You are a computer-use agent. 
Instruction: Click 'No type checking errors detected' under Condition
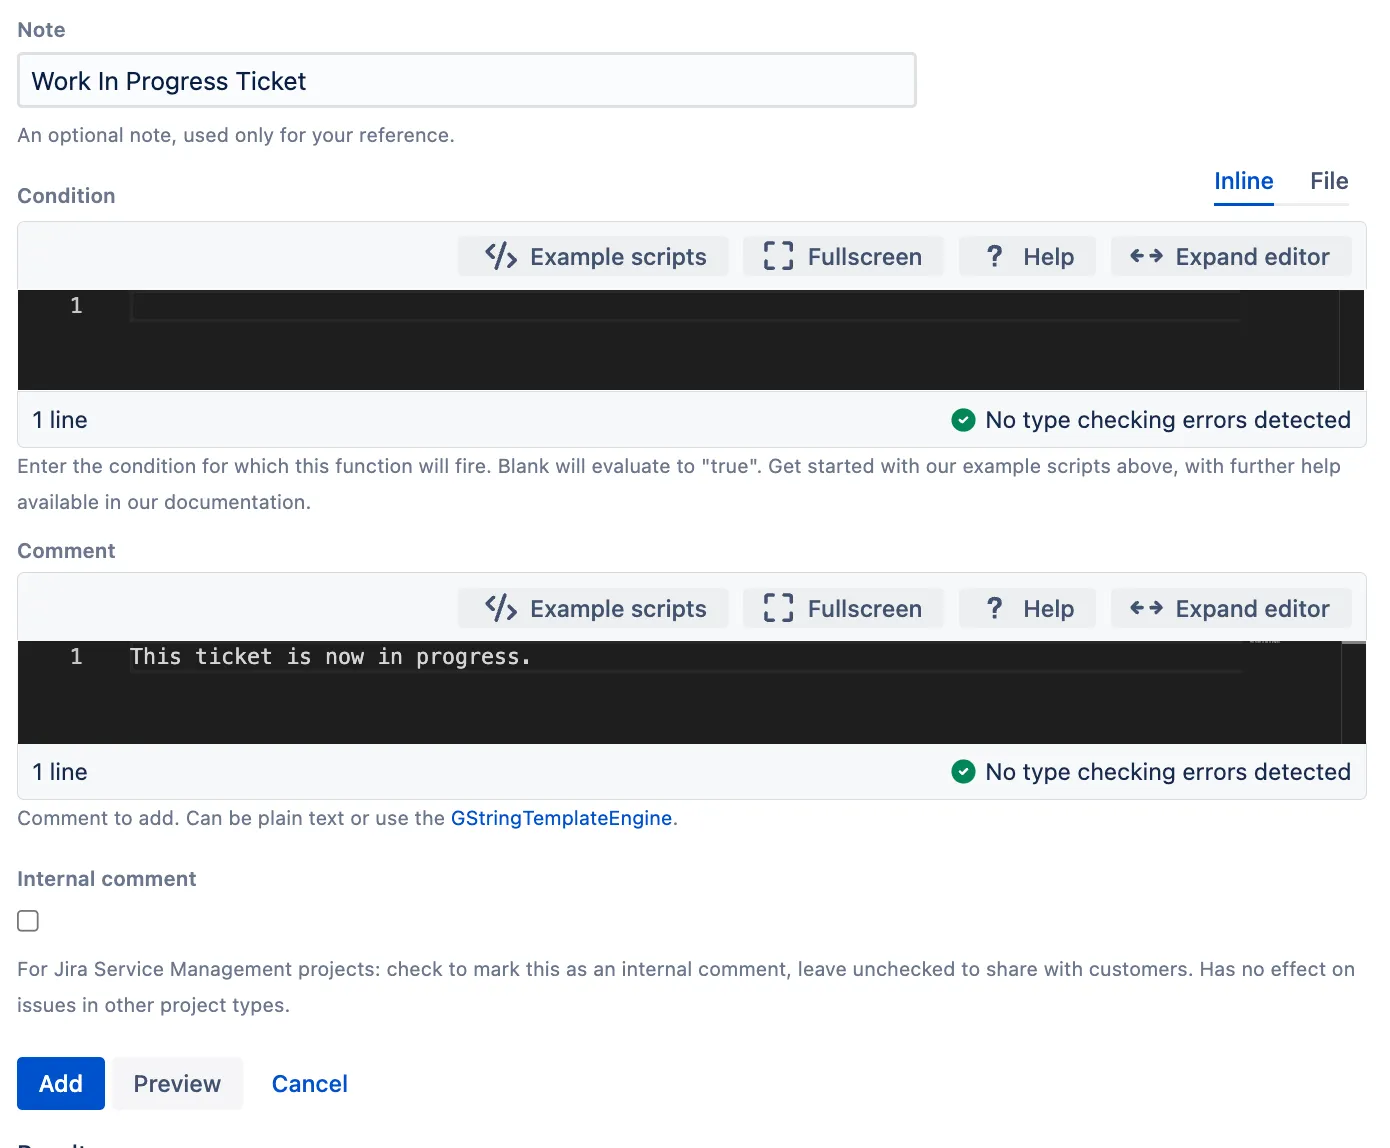[1168, 420]
